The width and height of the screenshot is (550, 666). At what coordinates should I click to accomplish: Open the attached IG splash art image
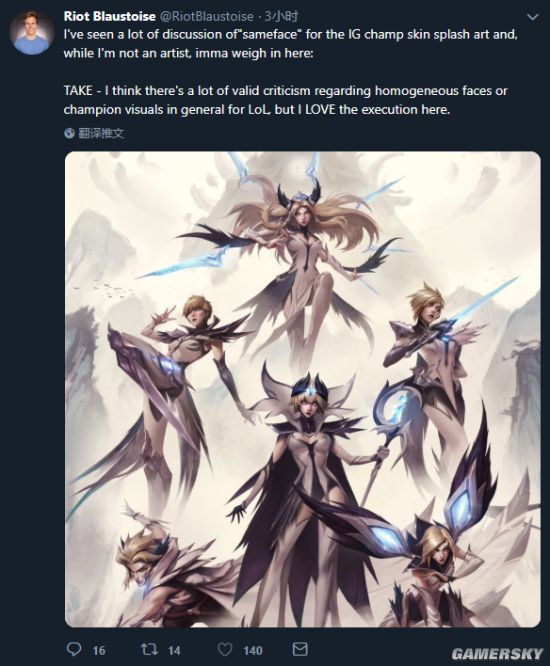pos(302,389)
